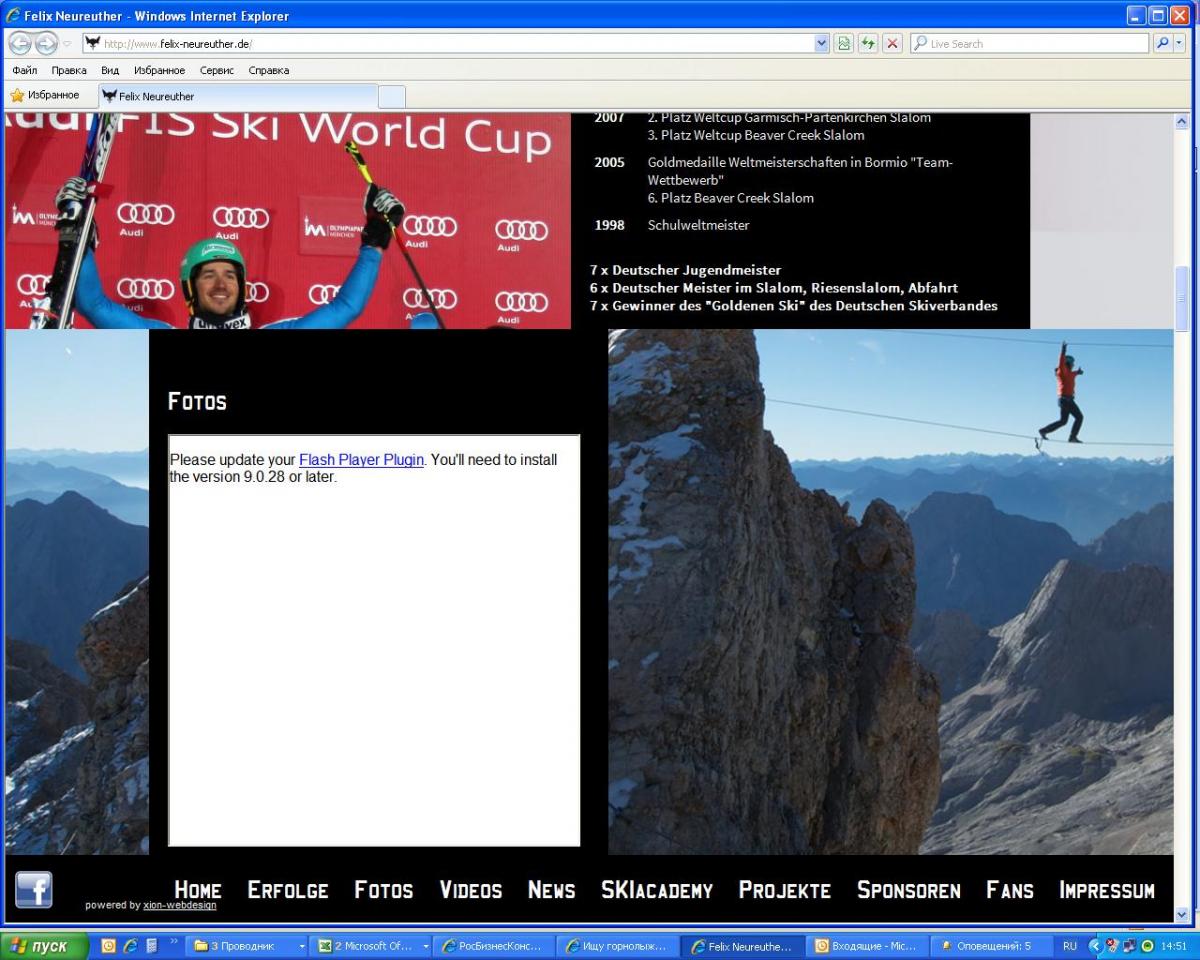Open the Impressum navigation item

1107,889
